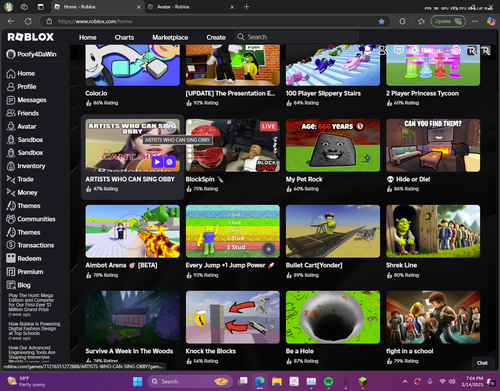Open a new browser tab
Screen dimensions: 500x391
coord(246,7)
